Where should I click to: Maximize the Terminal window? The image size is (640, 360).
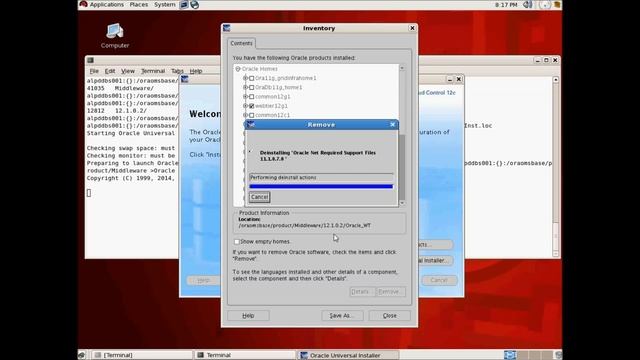pos(546,60)
